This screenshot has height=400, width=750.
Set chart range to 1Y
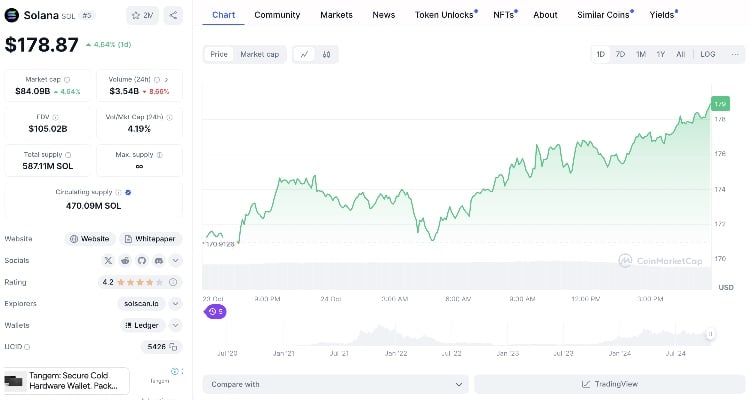pyautogui.click(x=661, y=55)
